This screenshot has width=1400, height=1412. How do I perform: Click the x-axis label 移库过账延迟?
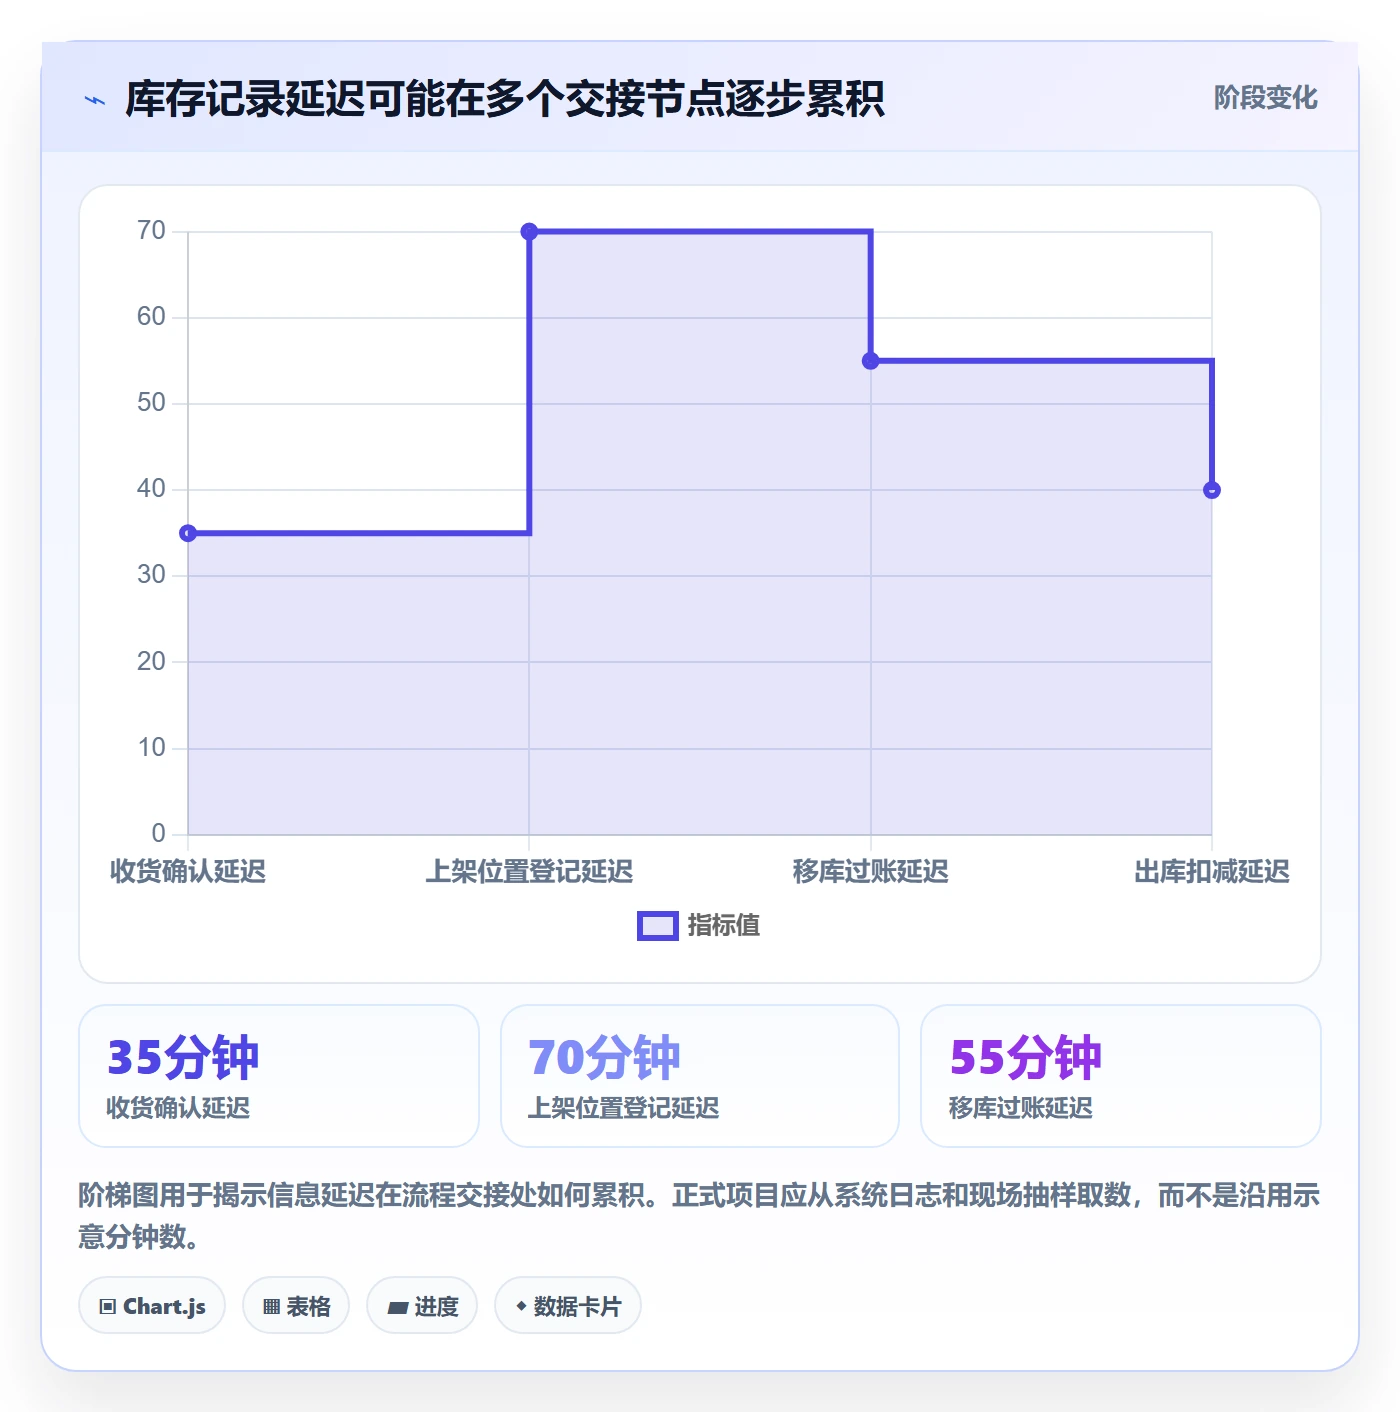tap(871, 872)
